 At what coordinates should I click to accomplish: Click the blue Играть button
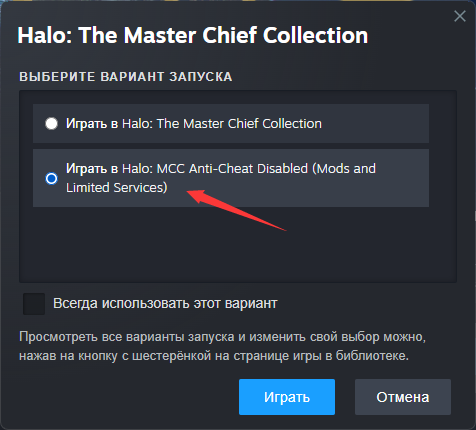tap(287, 397)
